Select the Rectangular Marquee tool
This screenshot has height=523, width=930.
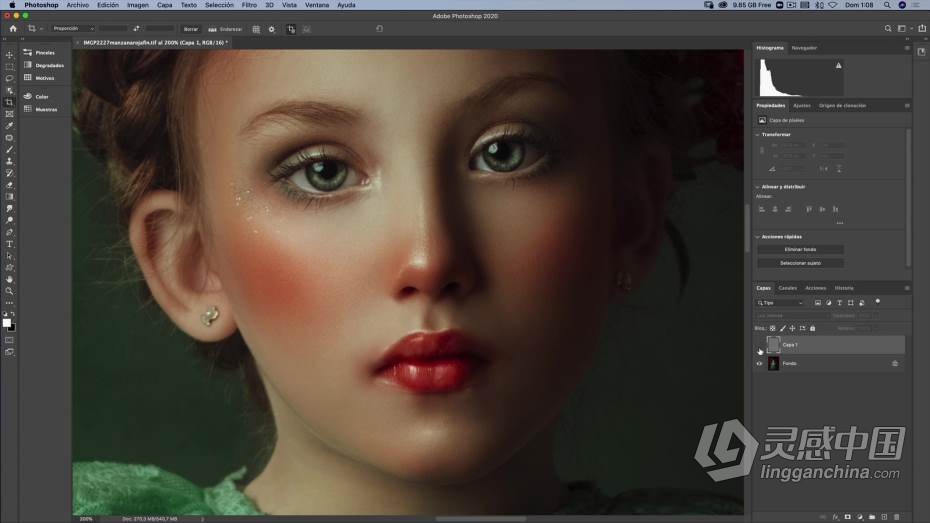pyautogui.click(x=9, y=66)
